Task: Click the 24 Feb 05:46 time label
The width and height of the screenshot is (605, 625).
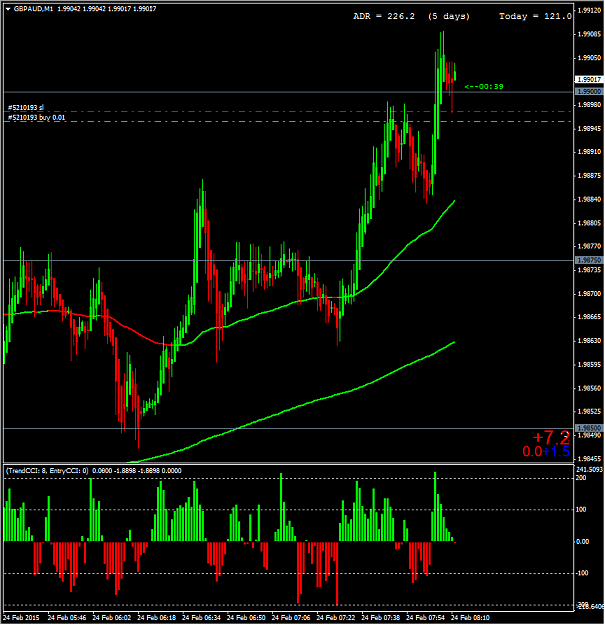Action: (x=67, y=618)
